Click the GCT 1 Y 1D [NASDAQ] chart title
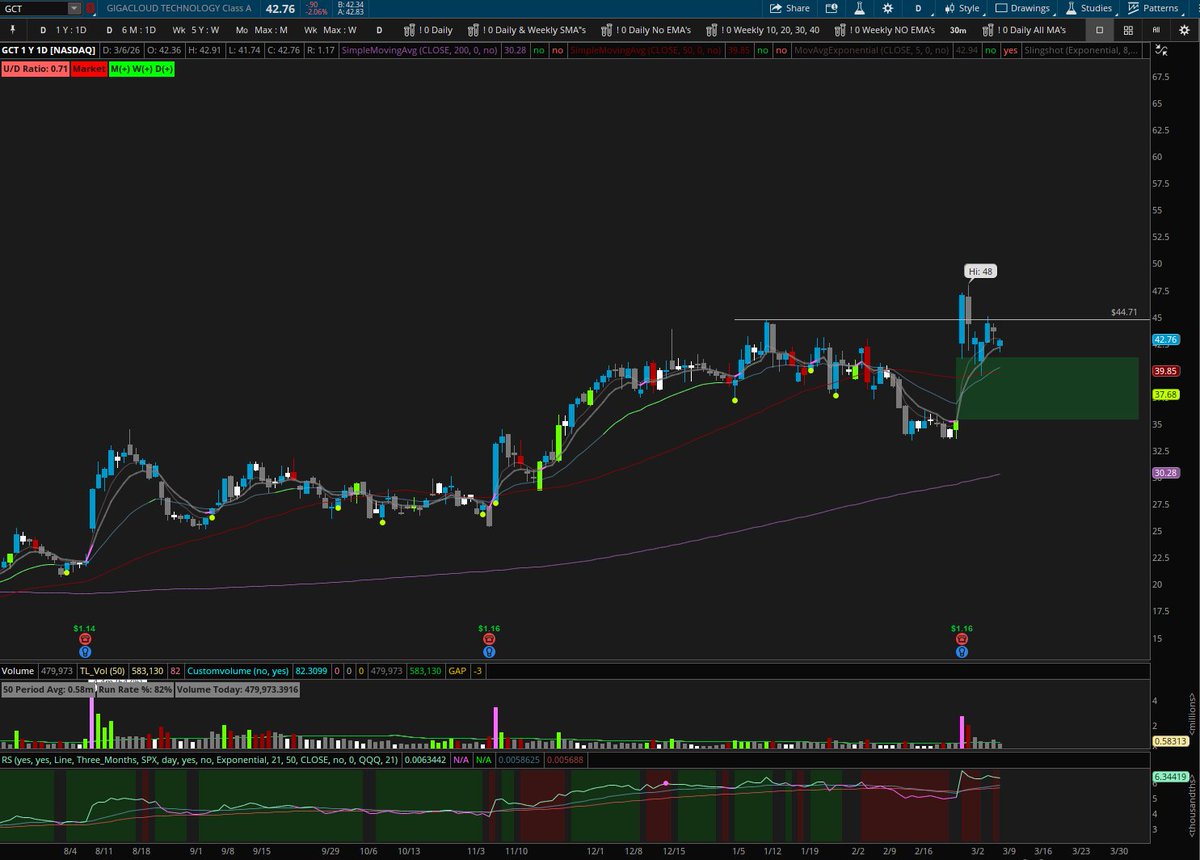 [x=49, y=49]
